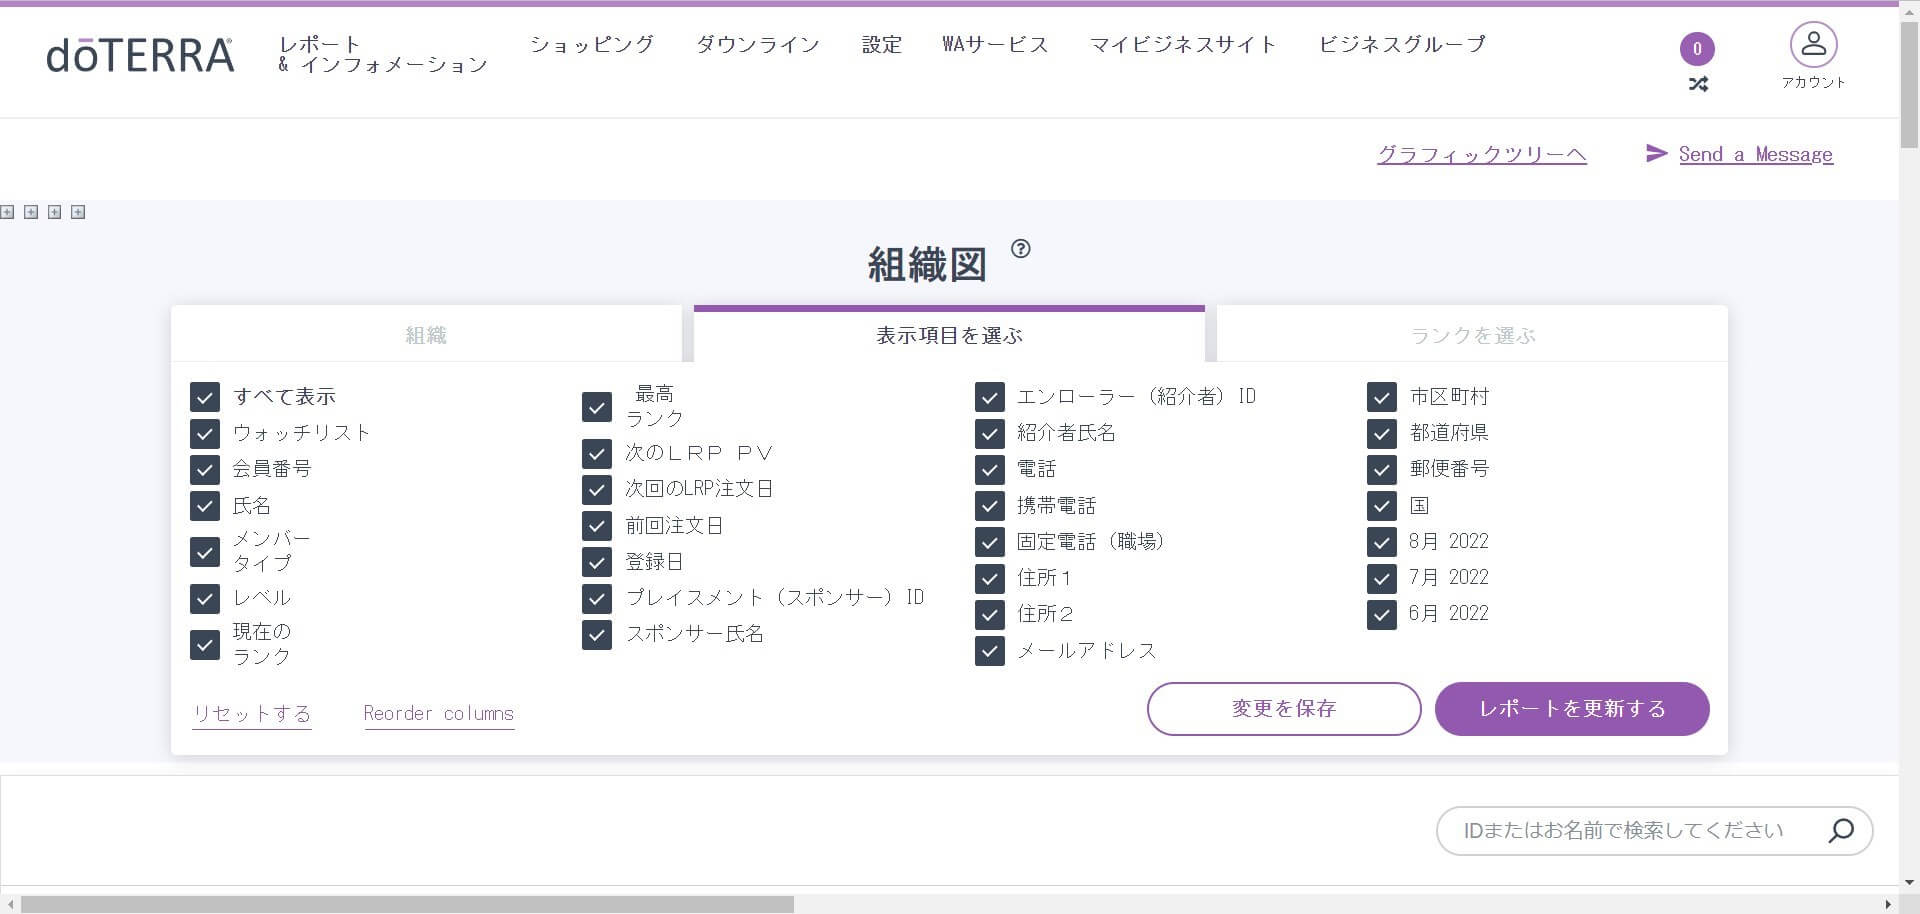Switch to the ランクを選ぶ tab
Viewport: 1920px width, 914px height.
click(1472, 335)
